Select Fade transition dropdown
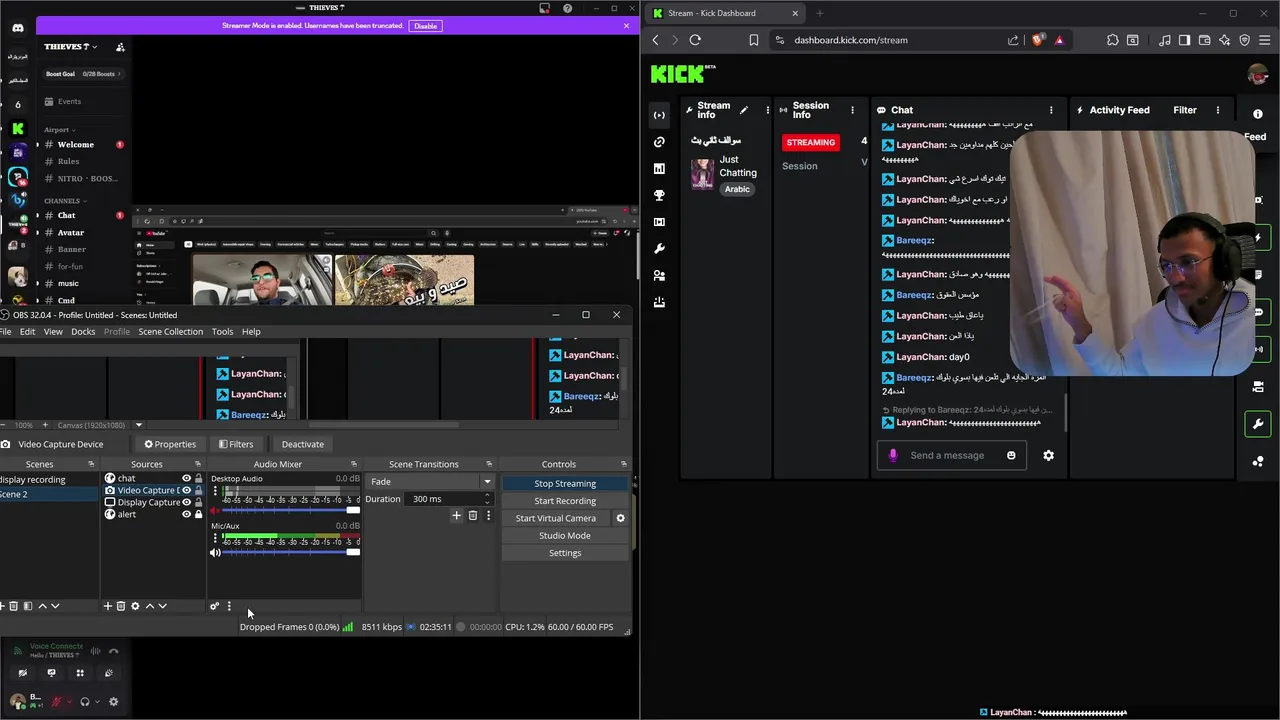1280x720 pixels. pyautogui.click(x=431, y=482)
